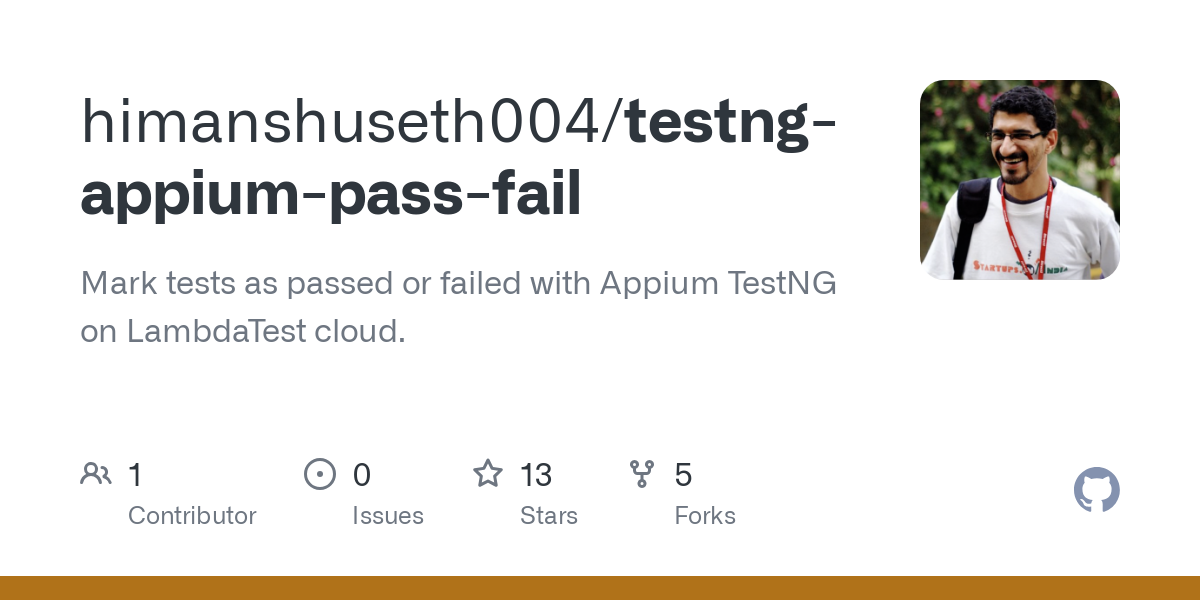Click the star icon beside 13
Viewport: 1200px width, 600px height.
(x=488, y=474)
